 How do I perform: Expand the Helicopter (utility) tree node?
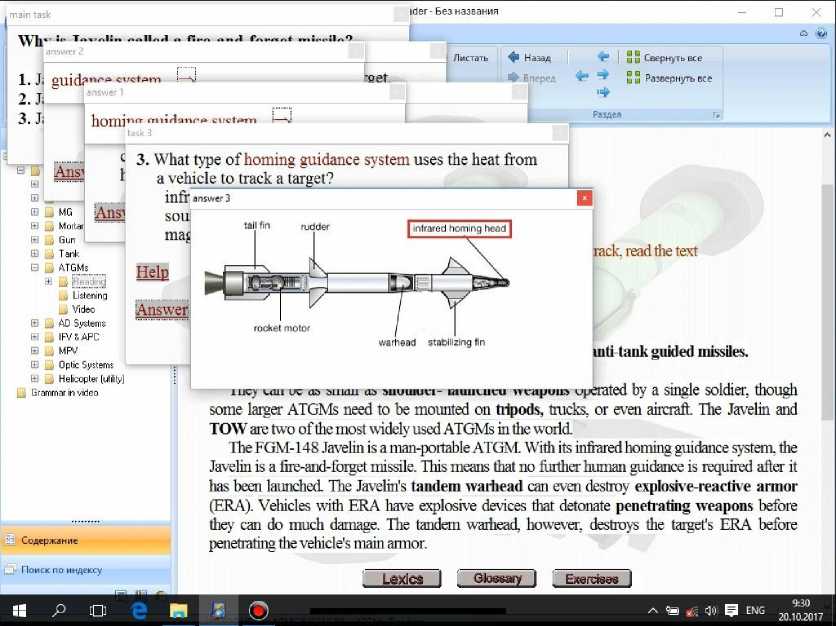tap(35, 378)
